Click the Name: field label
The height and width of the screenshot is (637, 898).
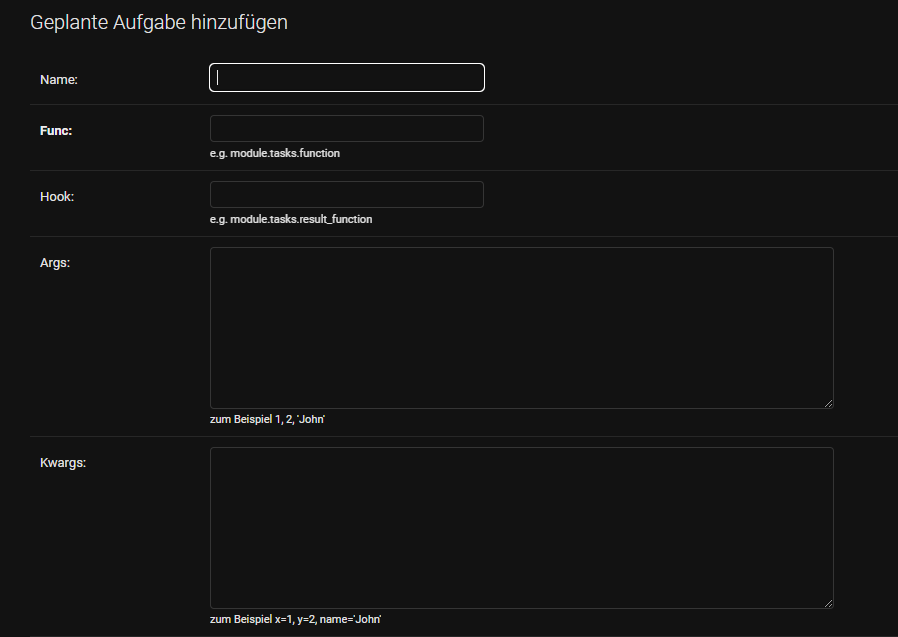point(59,79)
